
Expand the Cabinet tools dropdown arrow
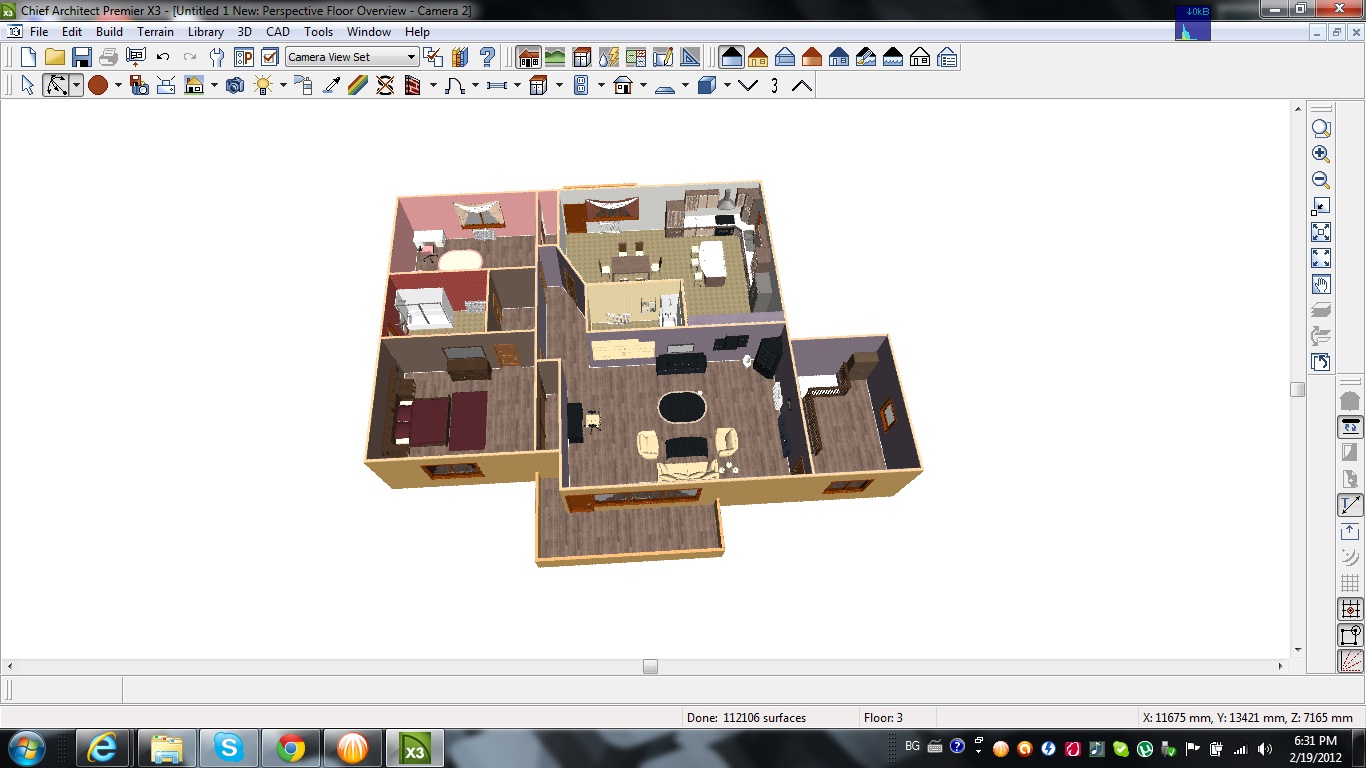559,86
